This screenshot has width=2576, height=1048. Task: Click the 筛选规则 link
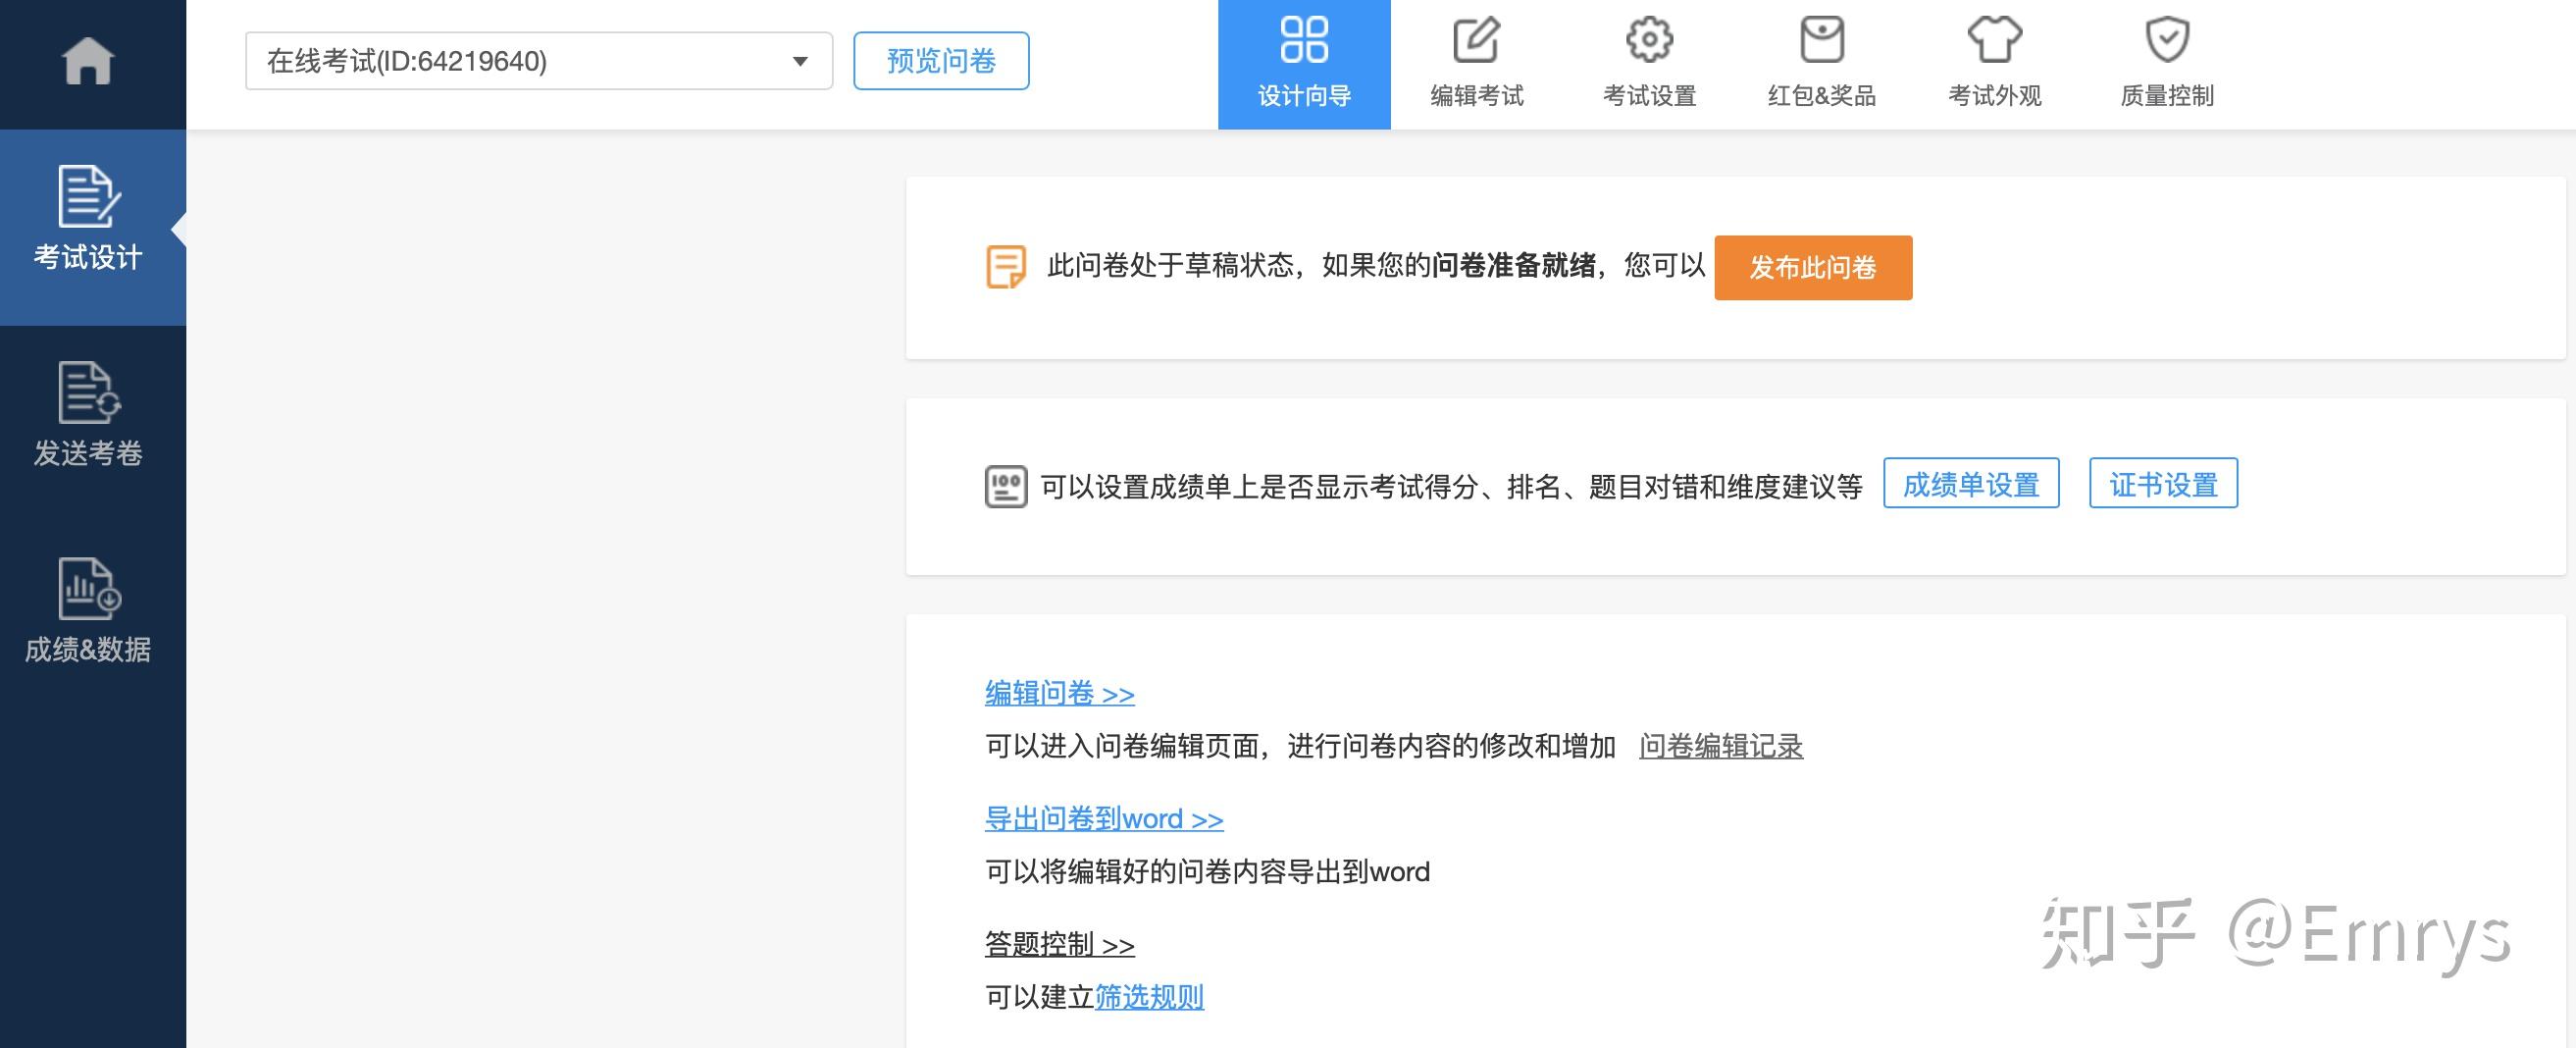click(1149, 997)
